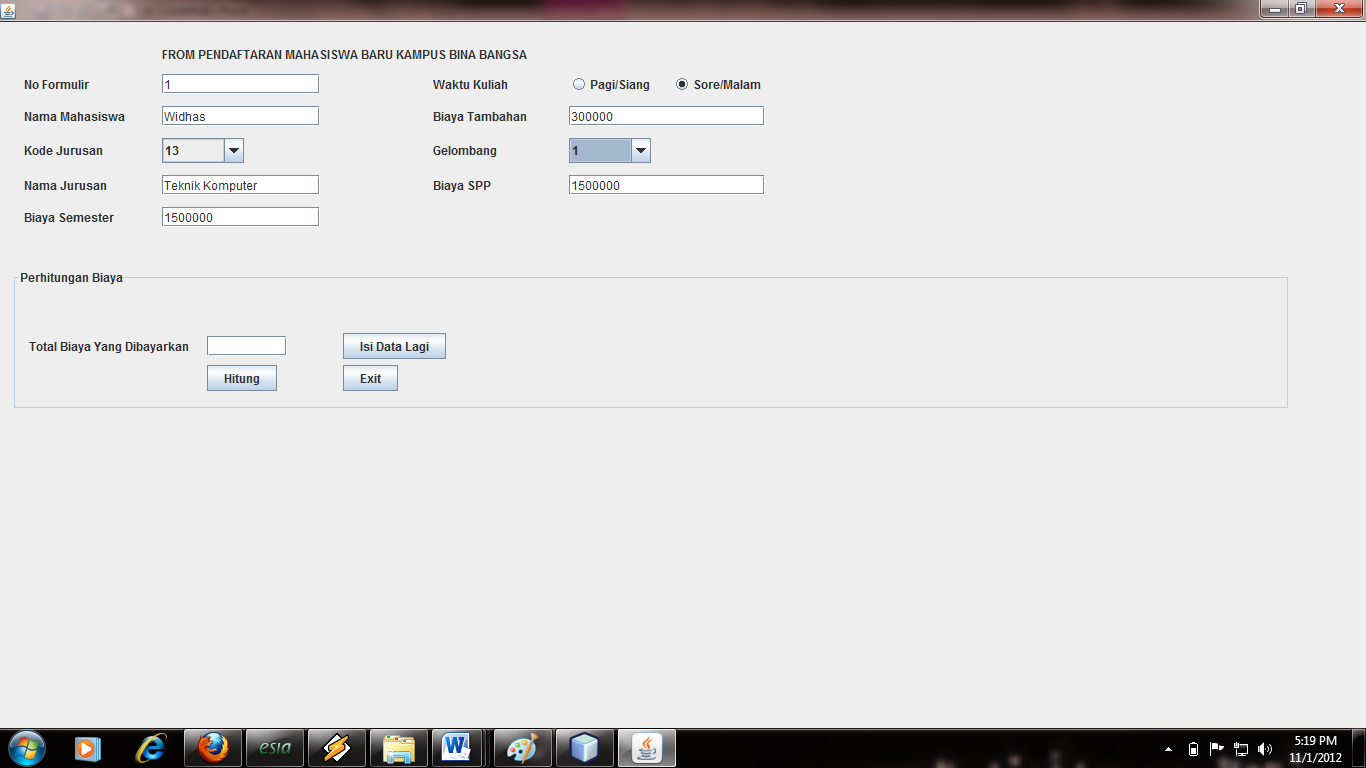
Task: Open Winamp via the lightning bolt taskbar icon
Action: point(336,747)
